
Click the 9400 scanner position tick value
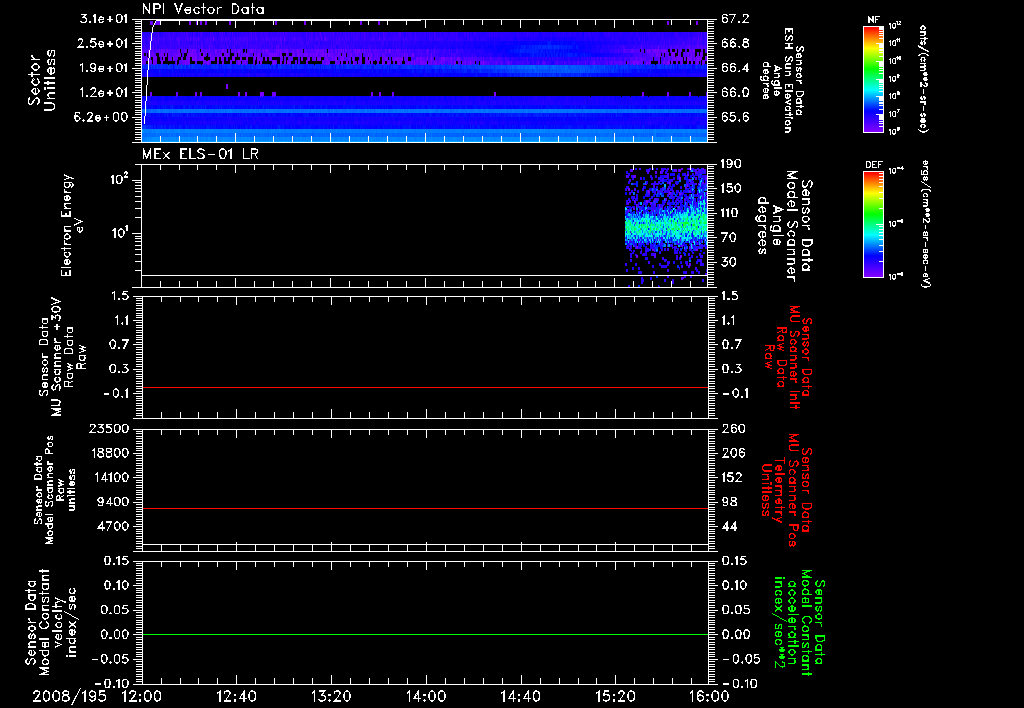coord(114,502)
